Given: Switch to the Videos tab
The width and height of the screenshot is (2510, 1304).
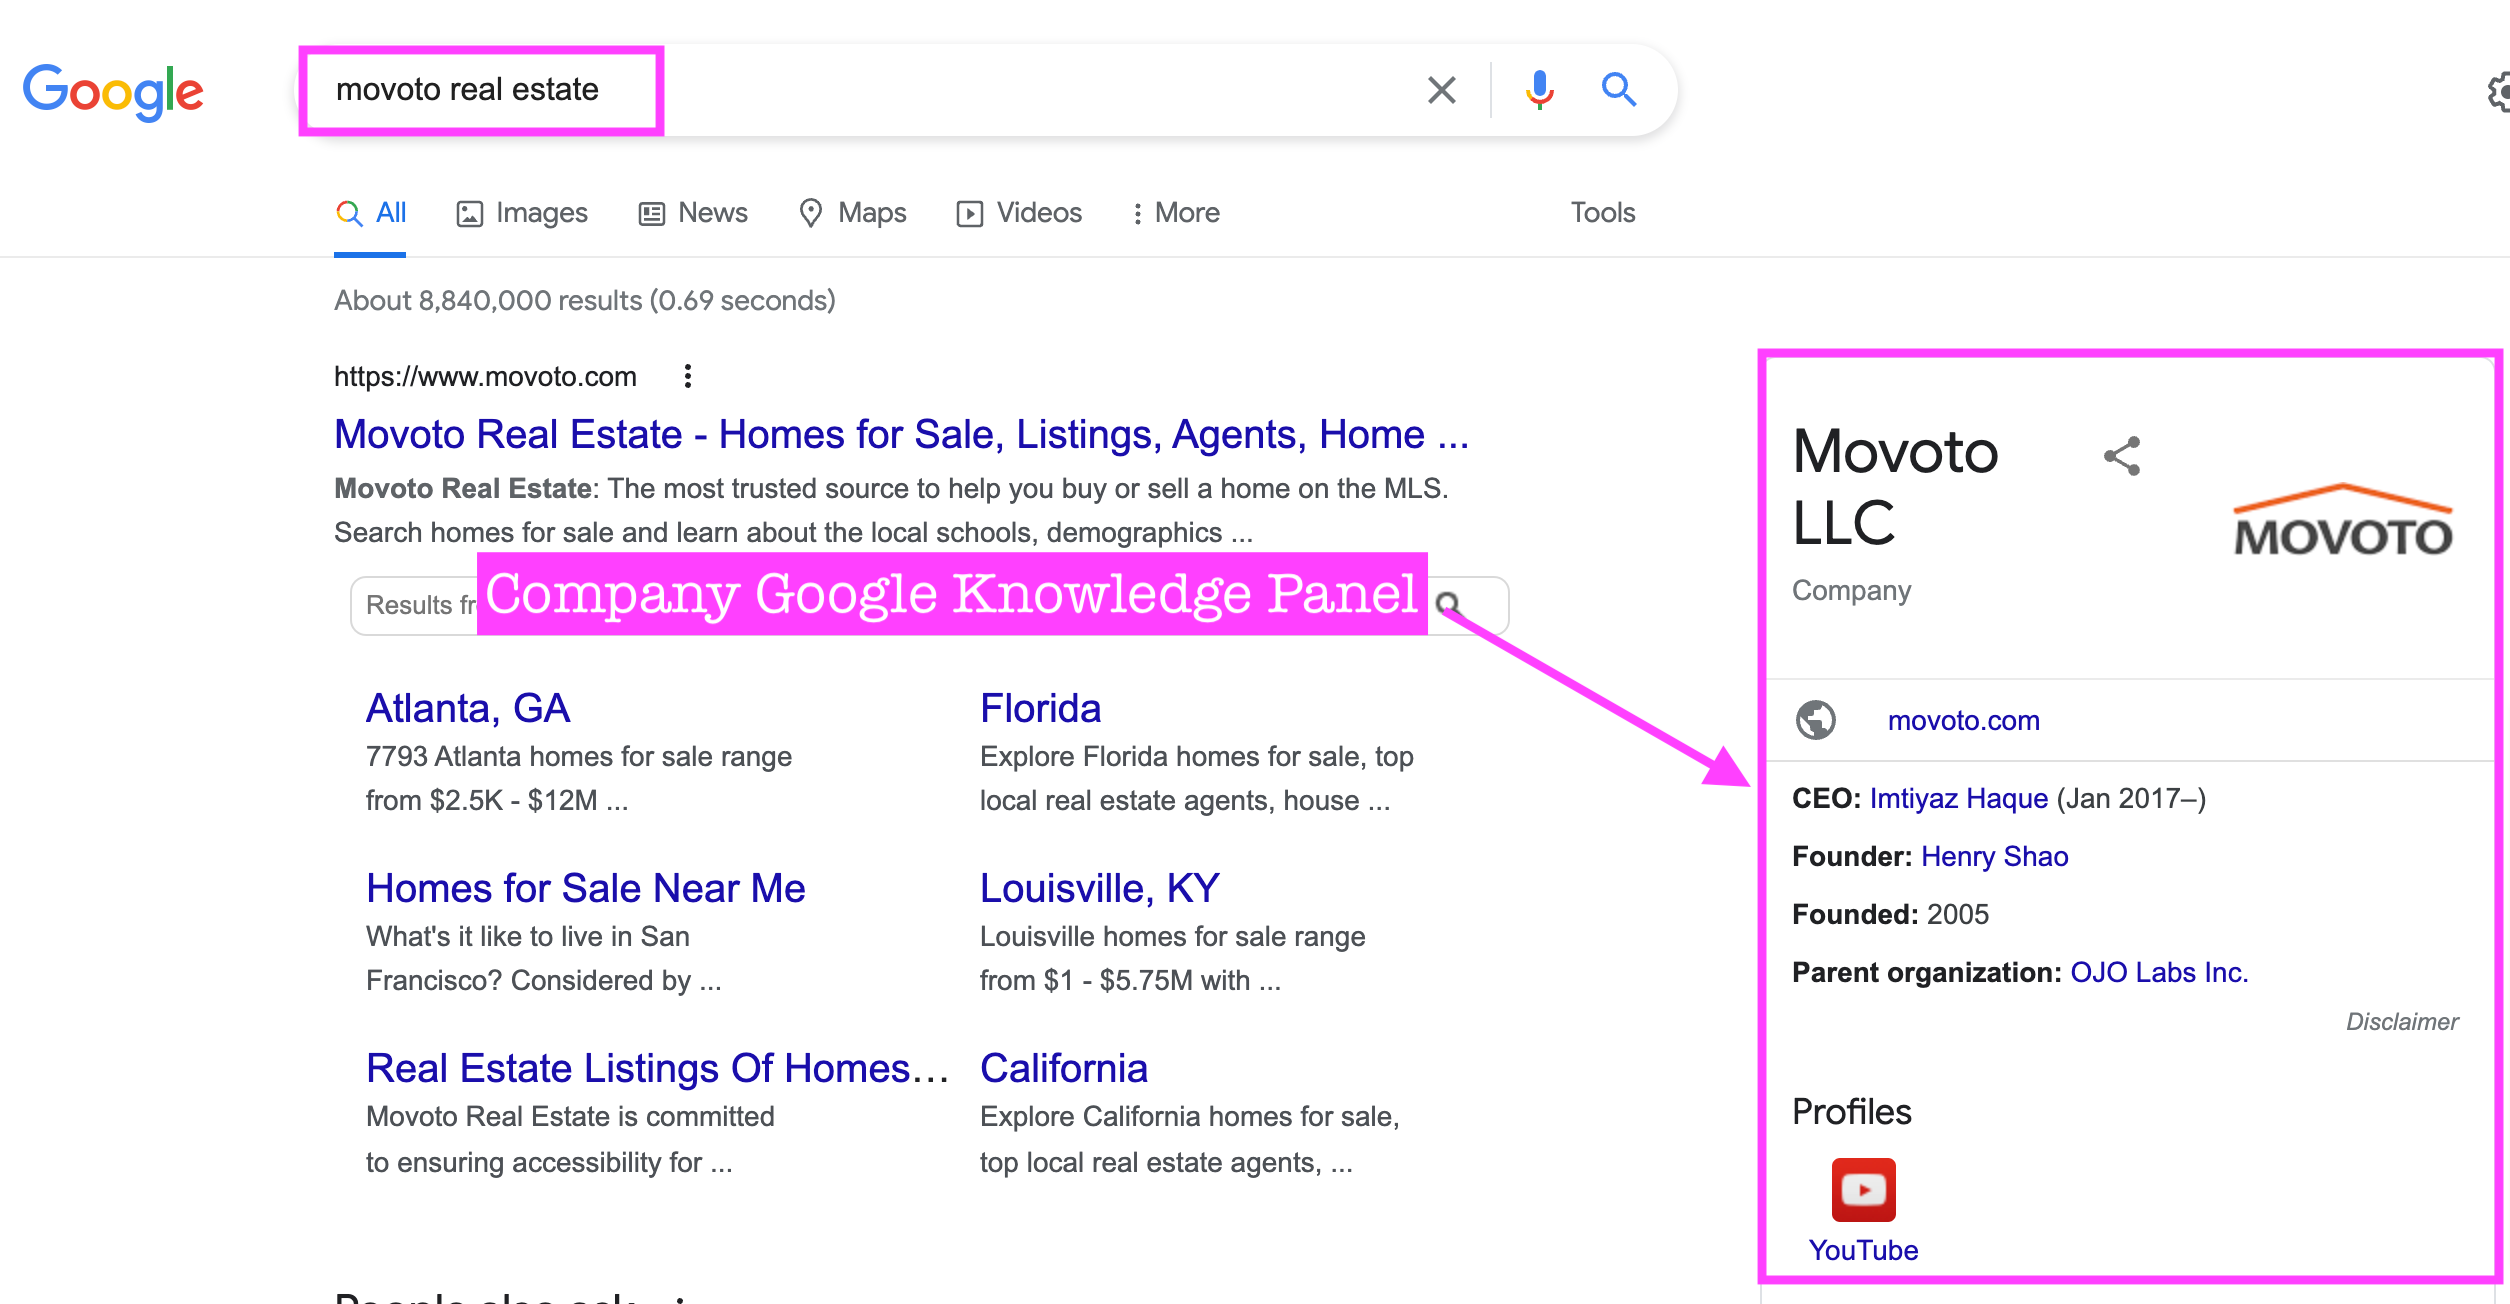Looking at the screenshot, I should [x=1019, y=213].
